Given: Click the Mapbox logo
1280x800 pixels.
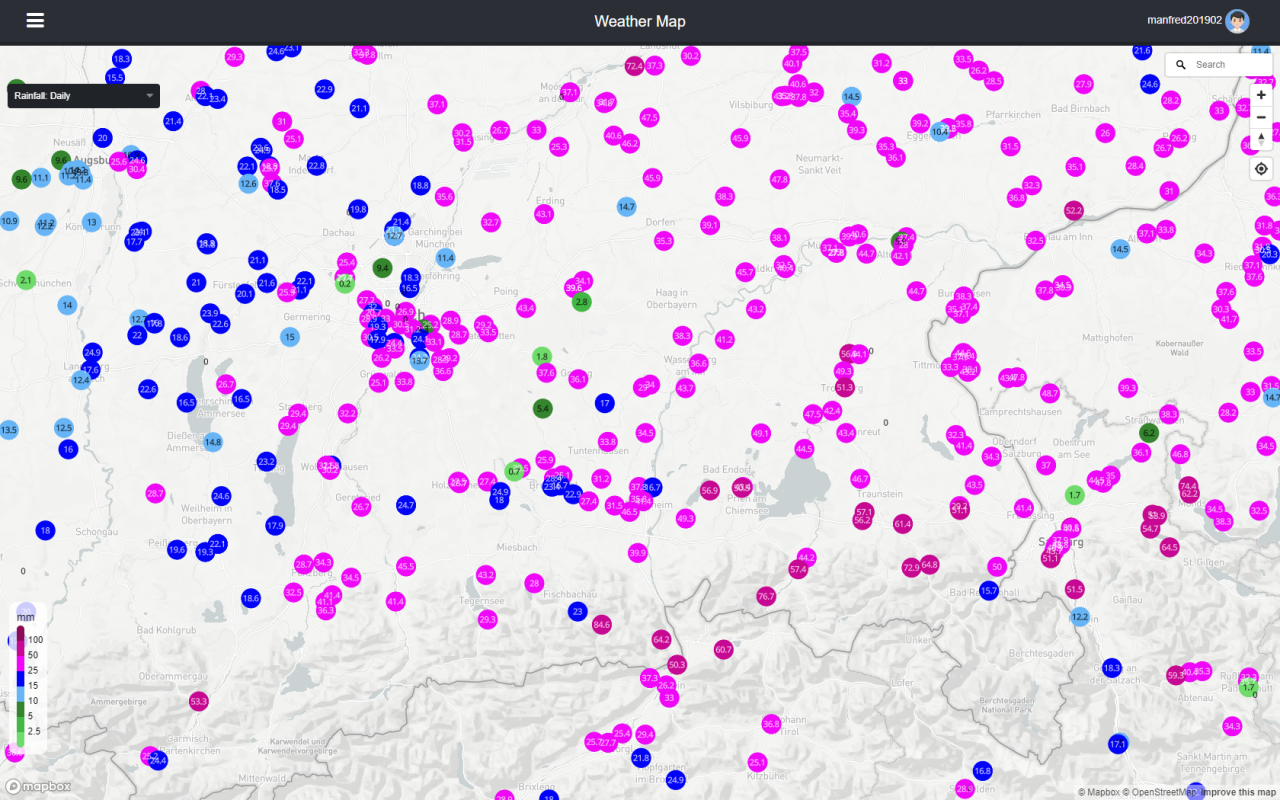Looking at the screenshot, I should point(38,786).
